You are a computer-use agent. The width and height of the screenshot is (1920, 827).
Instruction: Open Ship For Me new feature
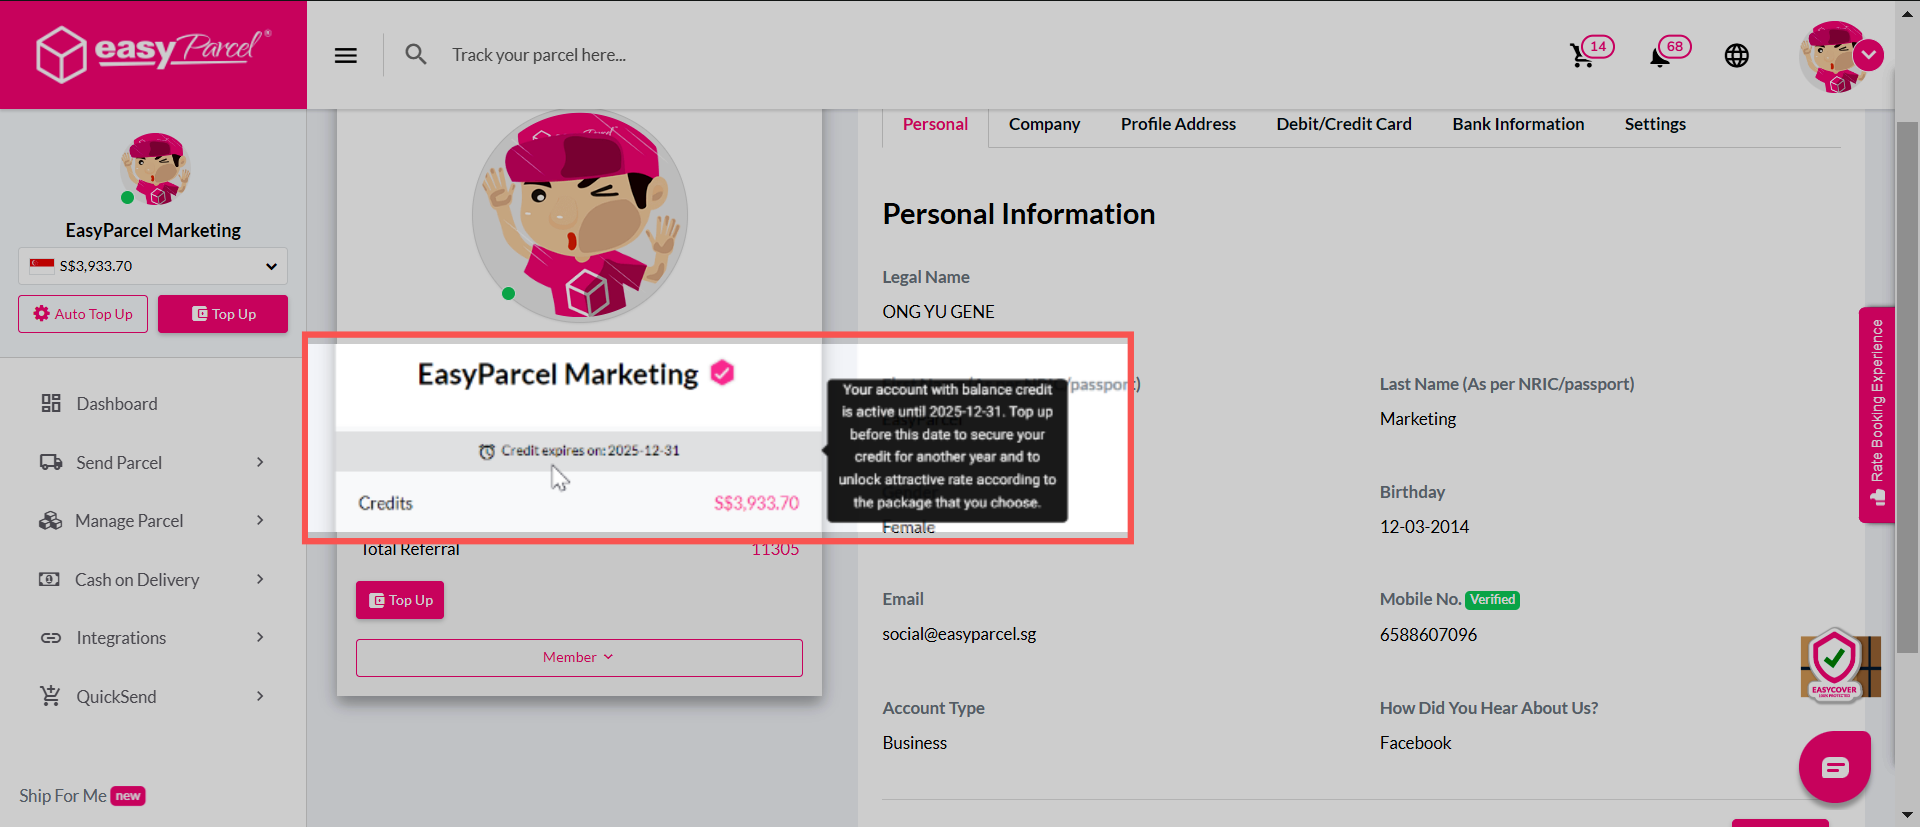82,796
